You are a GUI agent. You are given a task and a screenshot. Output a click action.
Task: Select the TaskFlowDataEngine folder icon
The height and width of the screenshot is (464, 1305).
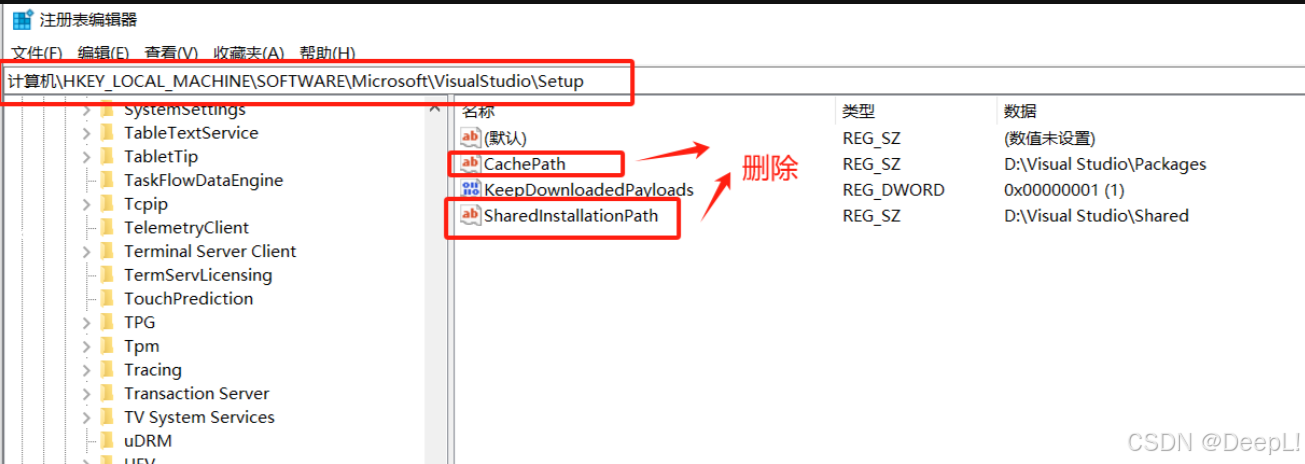(107, 181)
